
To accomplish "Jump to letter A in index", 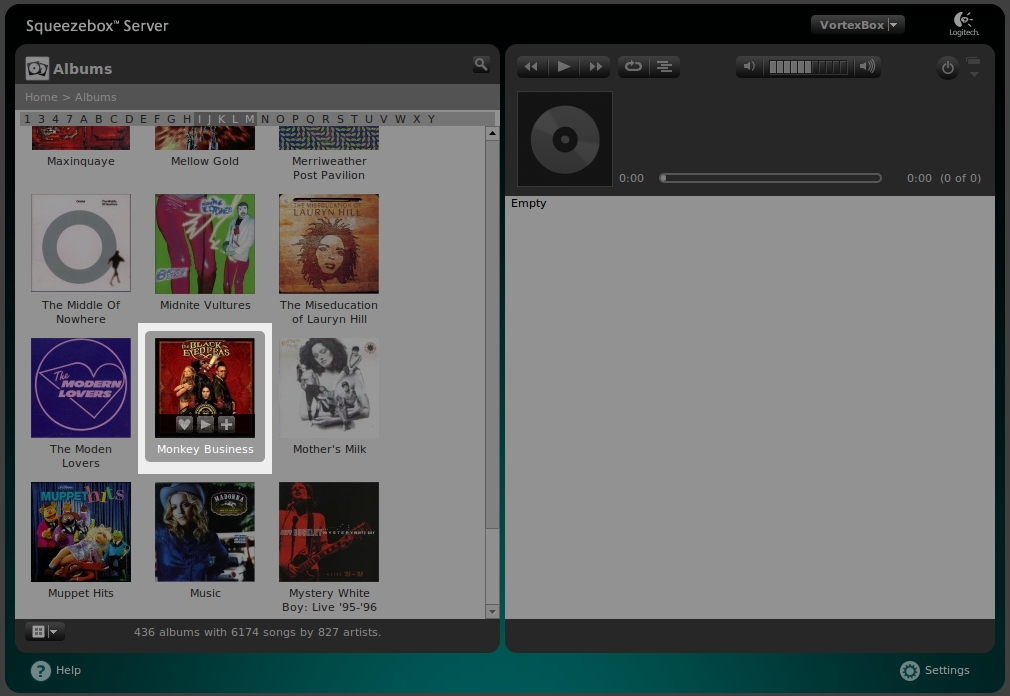I will coord(84,119).
